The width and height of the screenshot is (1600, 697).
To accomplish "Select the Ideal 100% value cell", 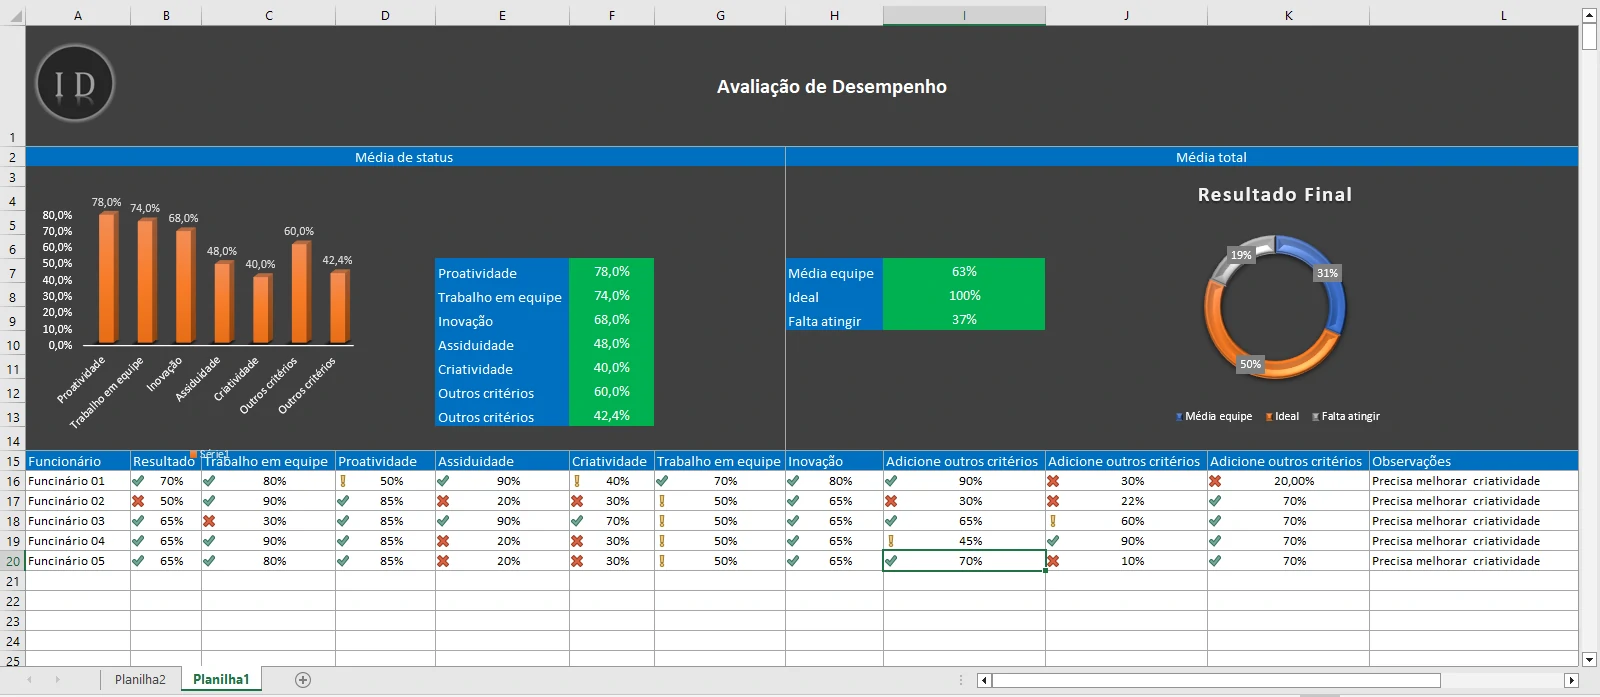I will click(964, 295).
